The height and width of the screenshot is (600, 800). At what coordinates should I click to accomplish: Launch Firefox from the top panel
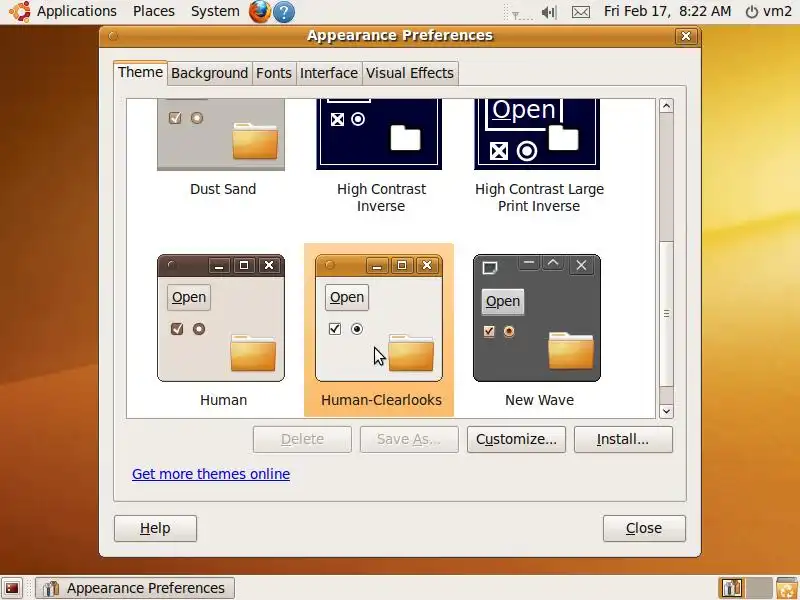point(259,12)
